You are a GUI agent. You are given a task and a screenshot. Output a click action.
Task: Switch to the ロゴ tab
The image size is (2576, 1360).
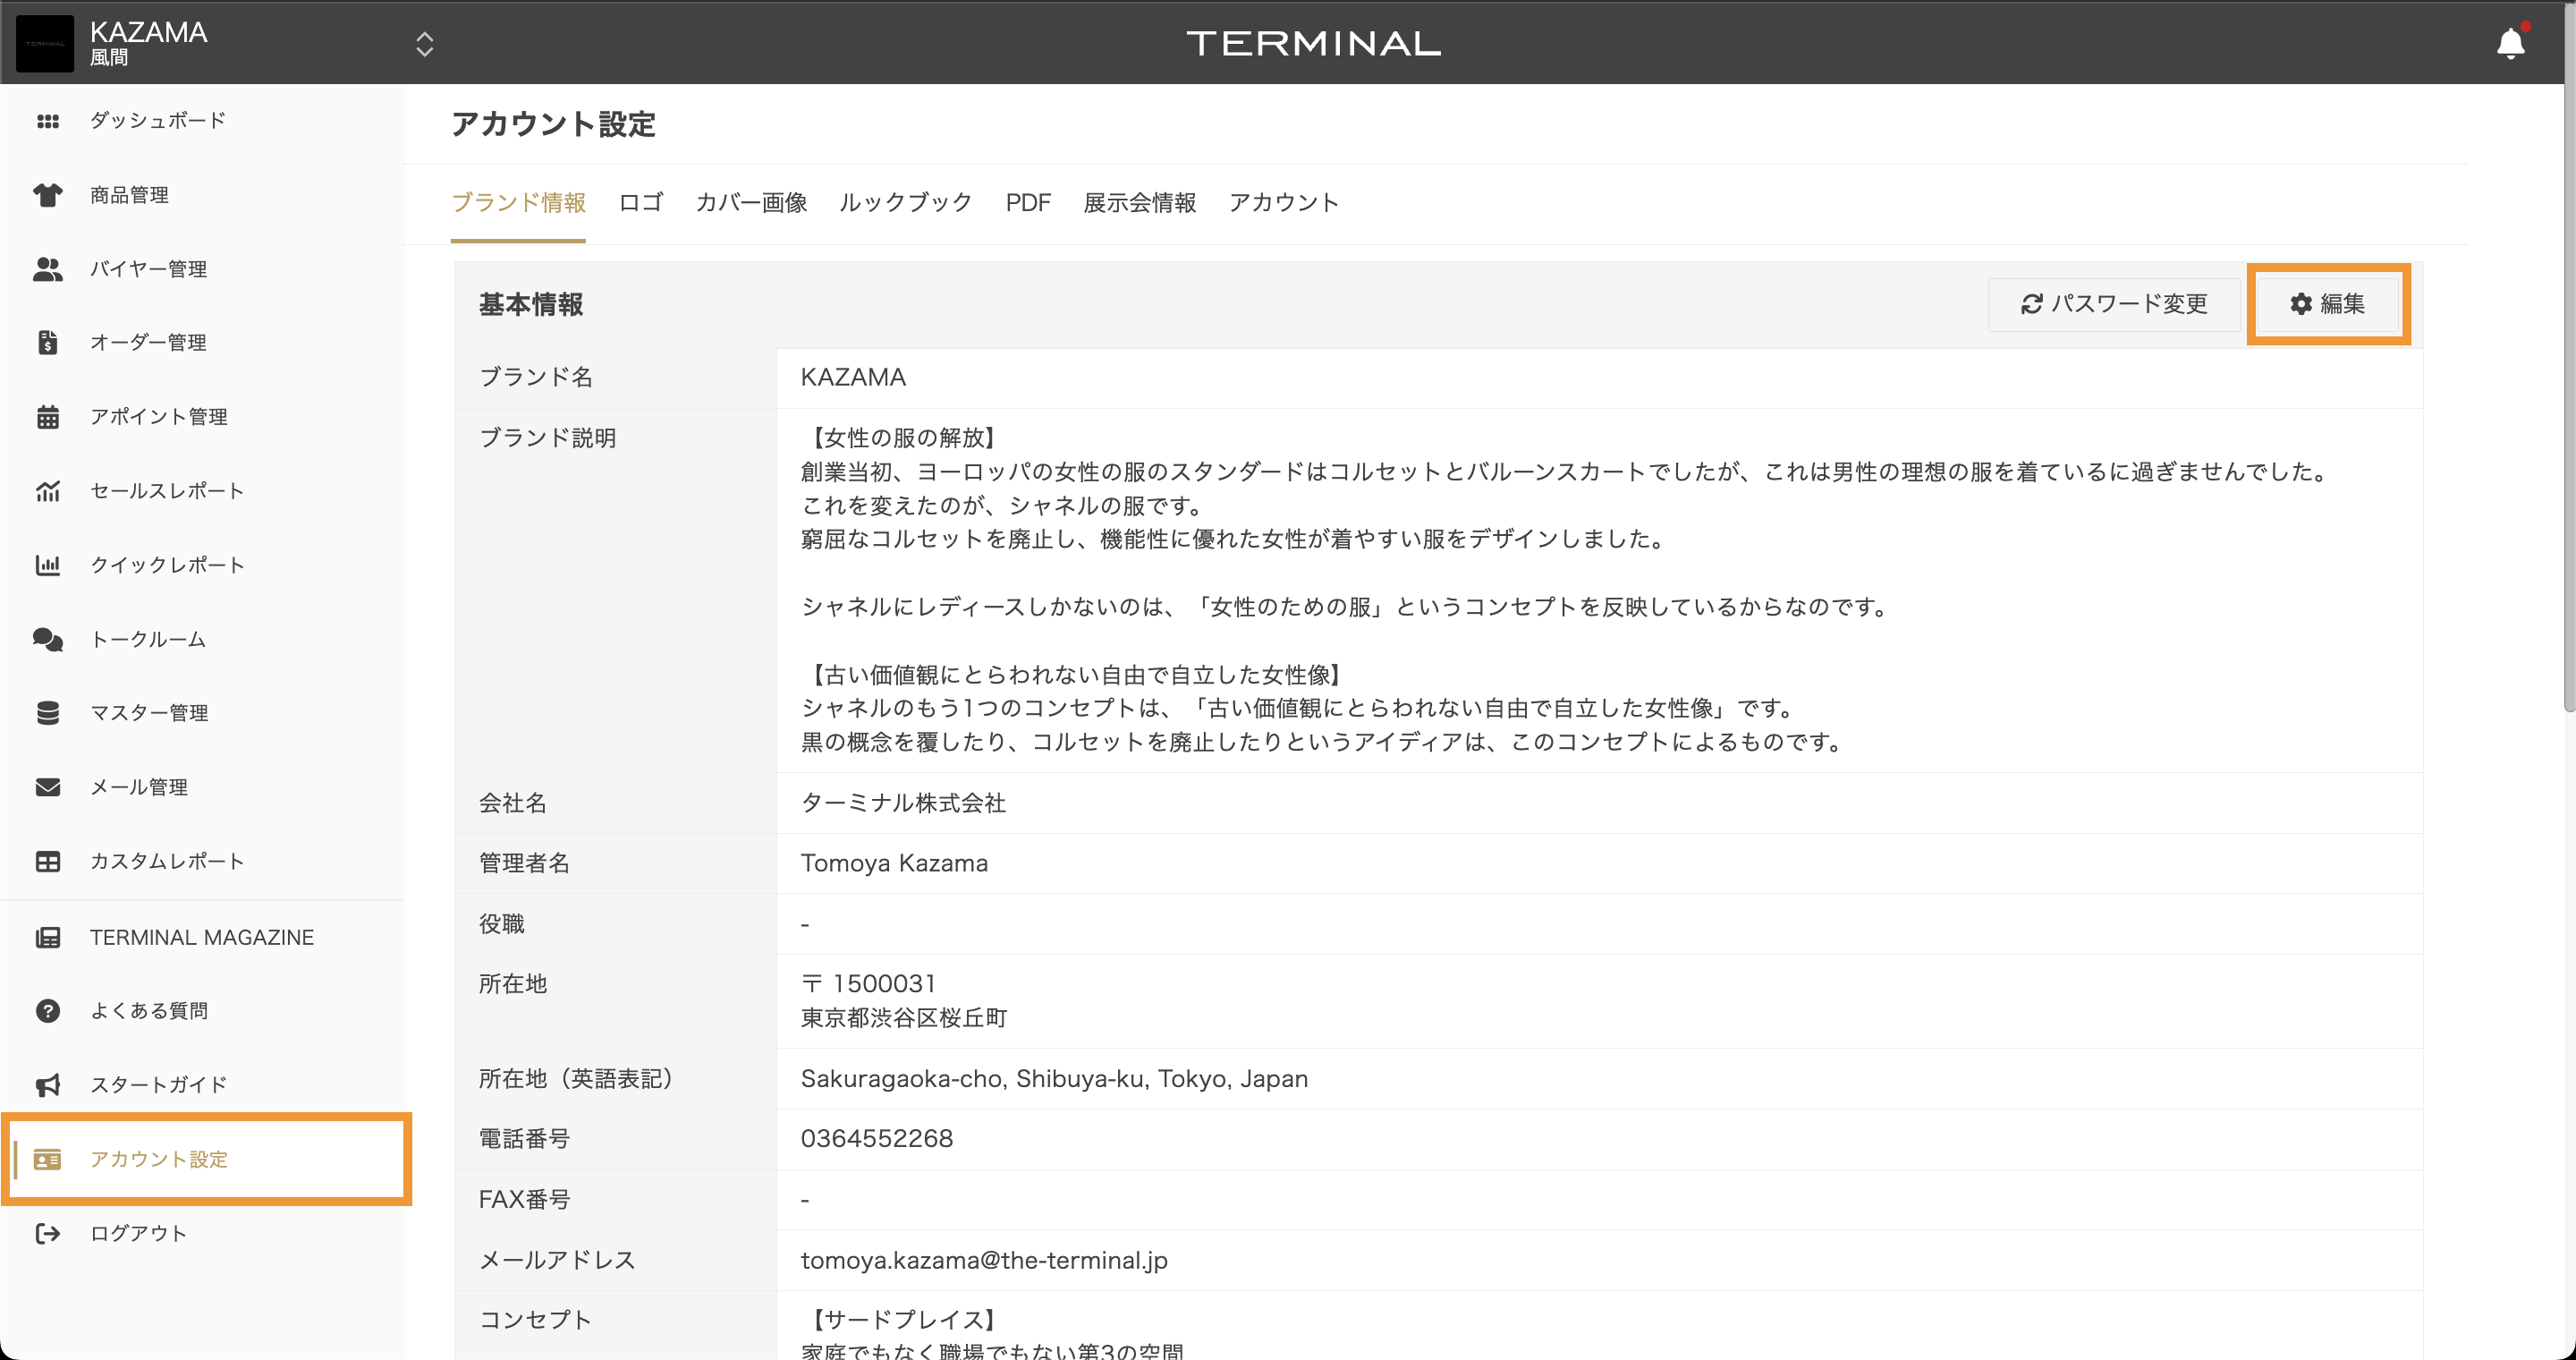pyautogui.click(x=640, y=203)
